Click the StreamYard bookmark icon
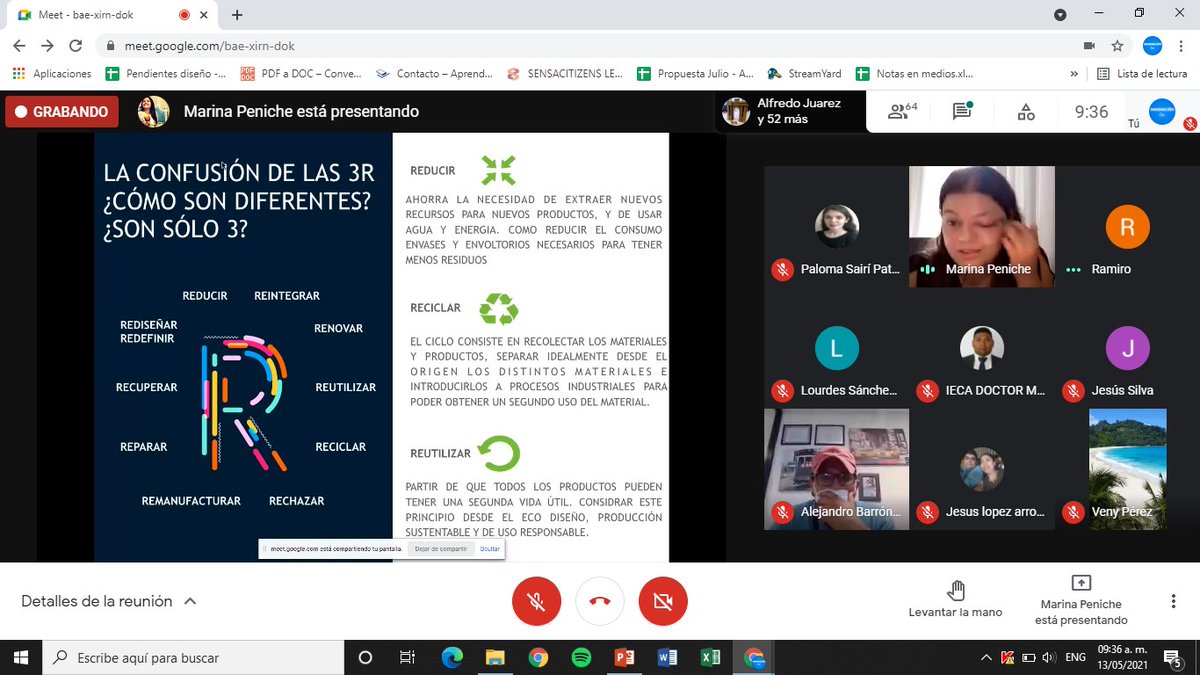The height and width of the screenshot is (675, 1200). (772, 73)
